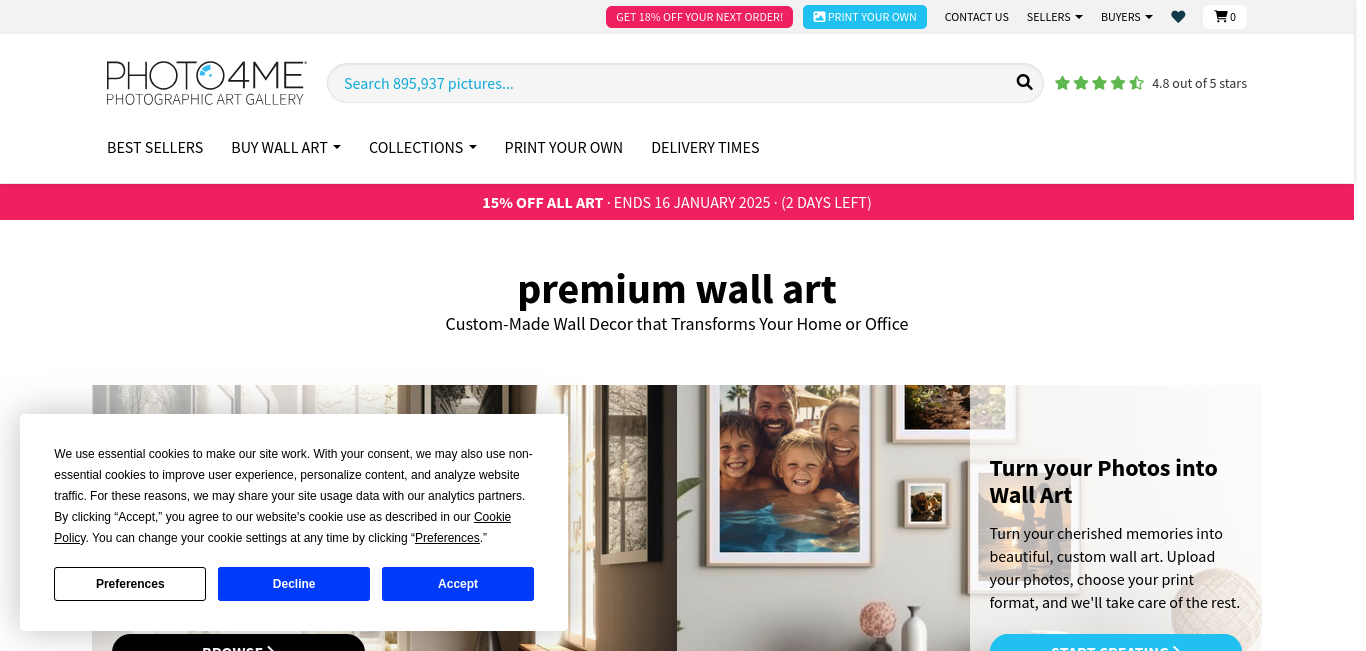Image resolution: width=1366 pixels, height=651 pixels.
Task: Open Delivery Times page
Action: [705, 147]
